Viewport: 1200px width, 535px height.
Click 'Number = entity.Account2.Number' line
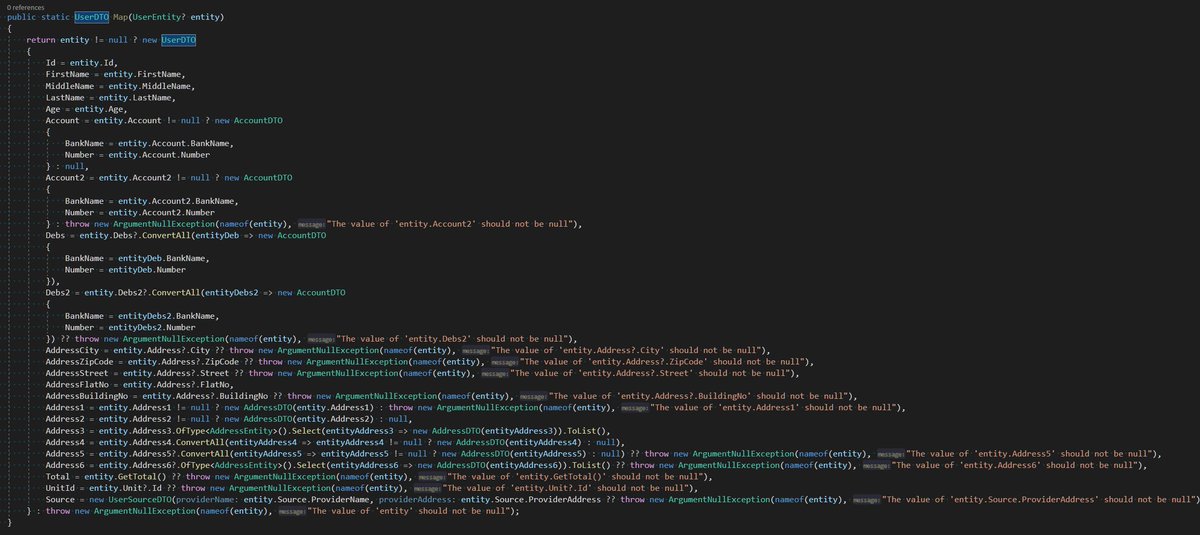(x=138, y=214)
